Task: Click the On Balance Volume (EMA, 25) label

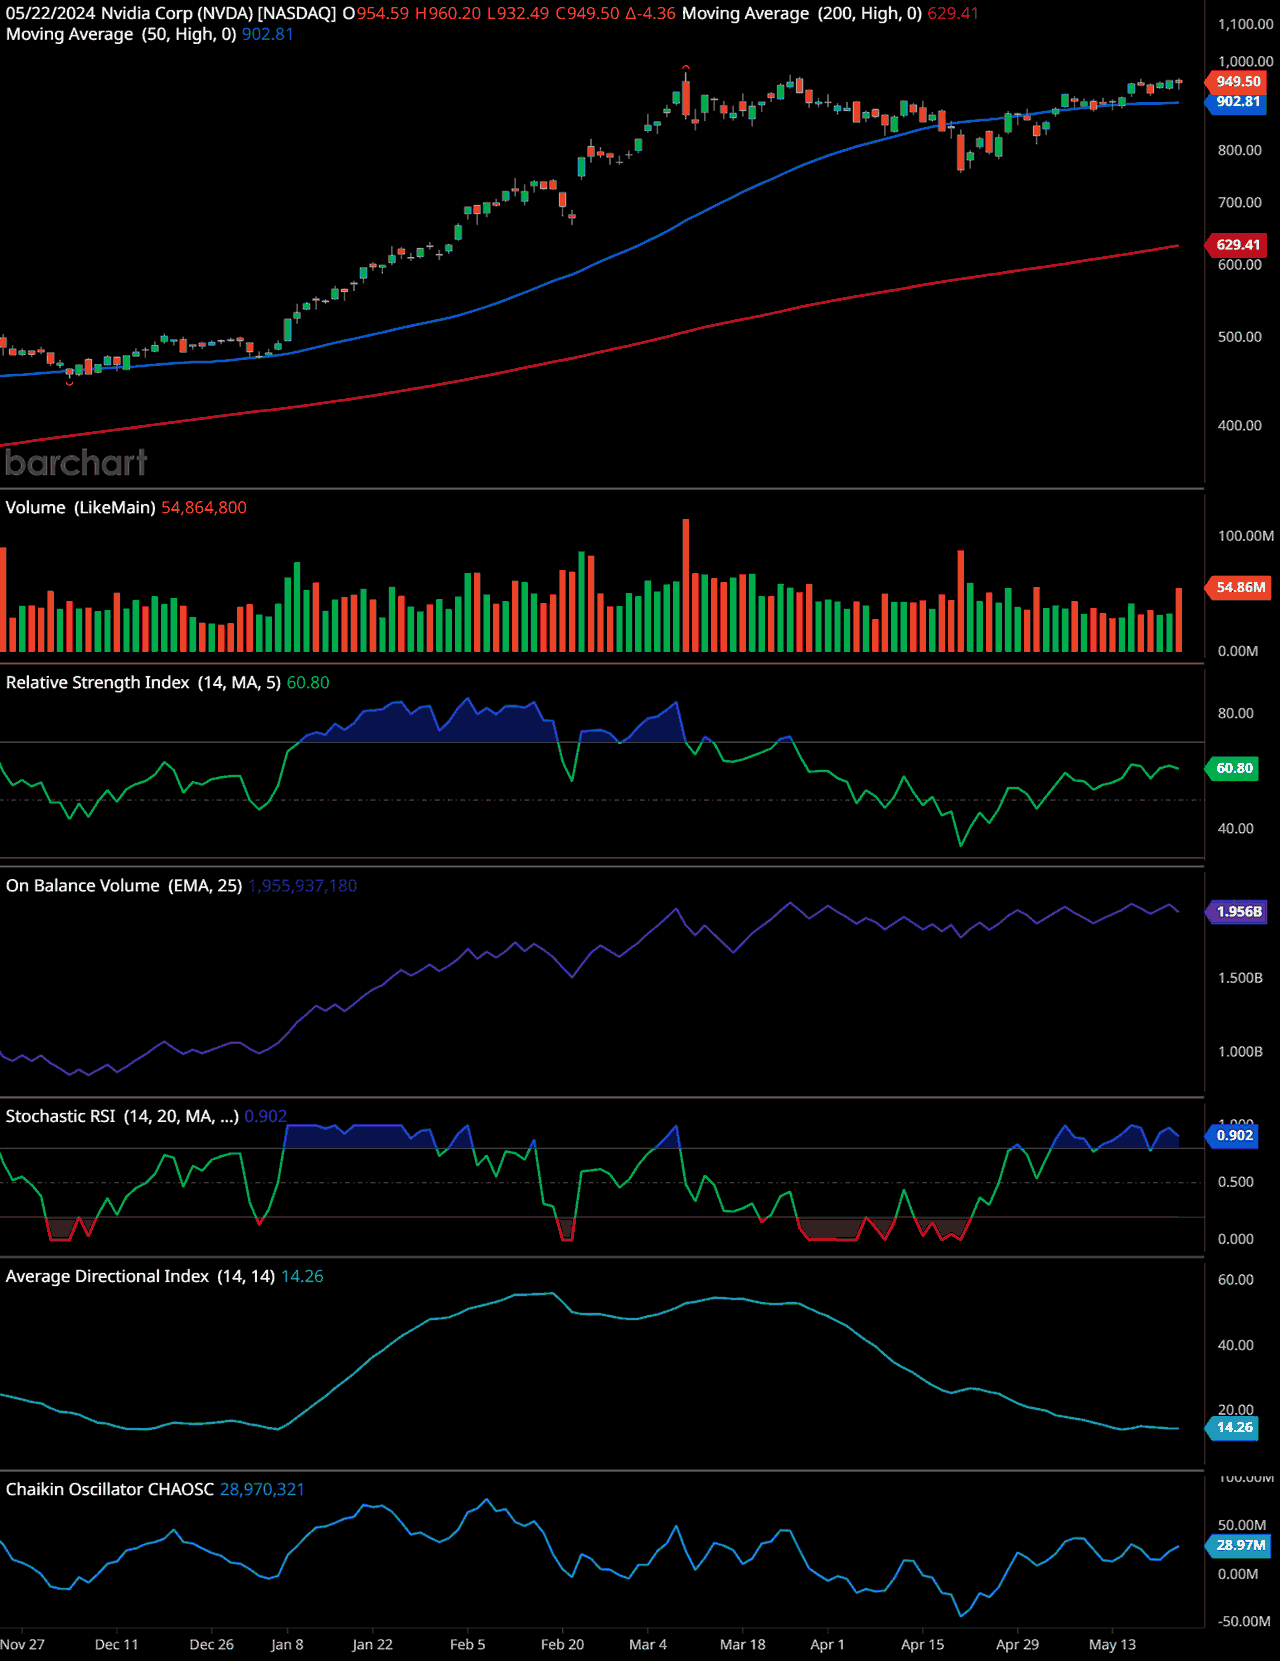Action: [x=124, y=886]
